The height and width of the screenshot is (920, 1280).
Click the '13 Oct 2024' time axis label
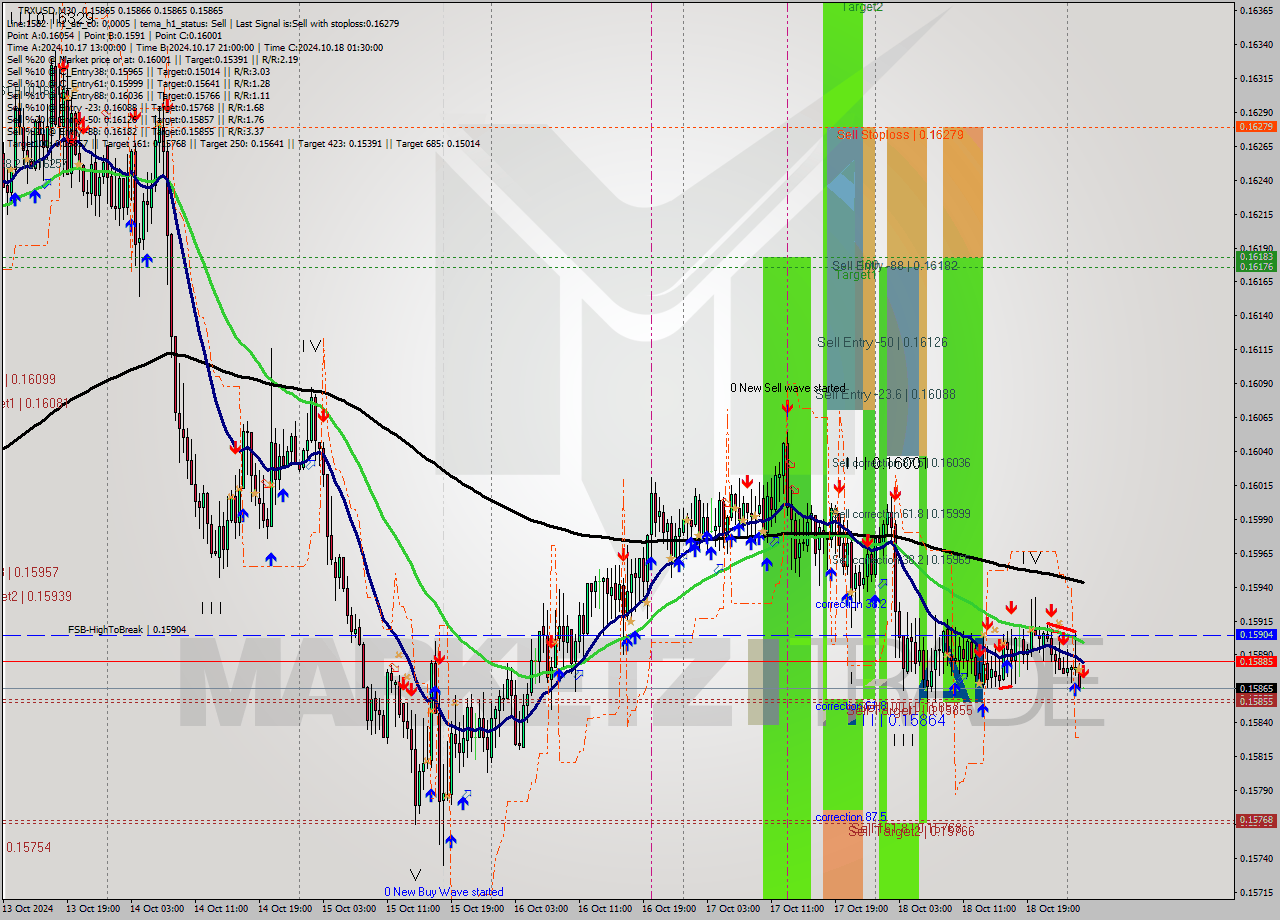[30, 909]
